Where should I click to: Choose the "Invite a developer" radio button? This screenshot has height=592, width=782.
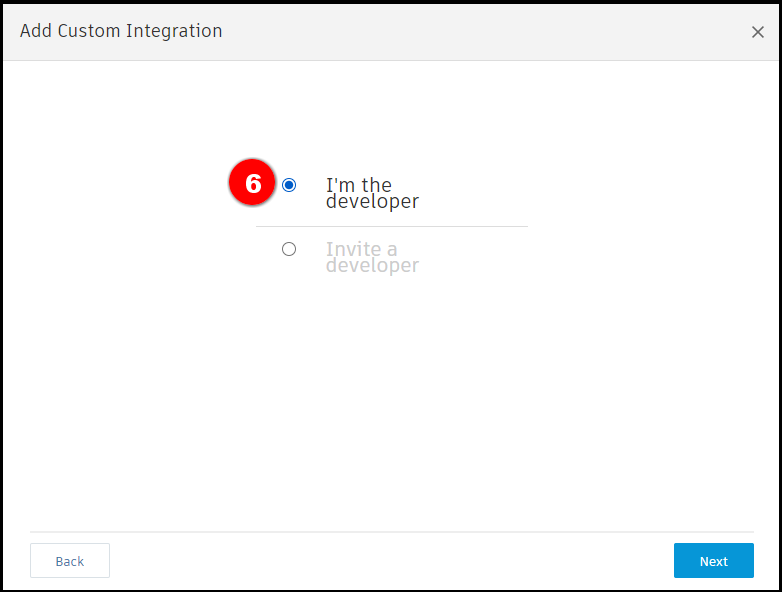click(x=289, y=249)
